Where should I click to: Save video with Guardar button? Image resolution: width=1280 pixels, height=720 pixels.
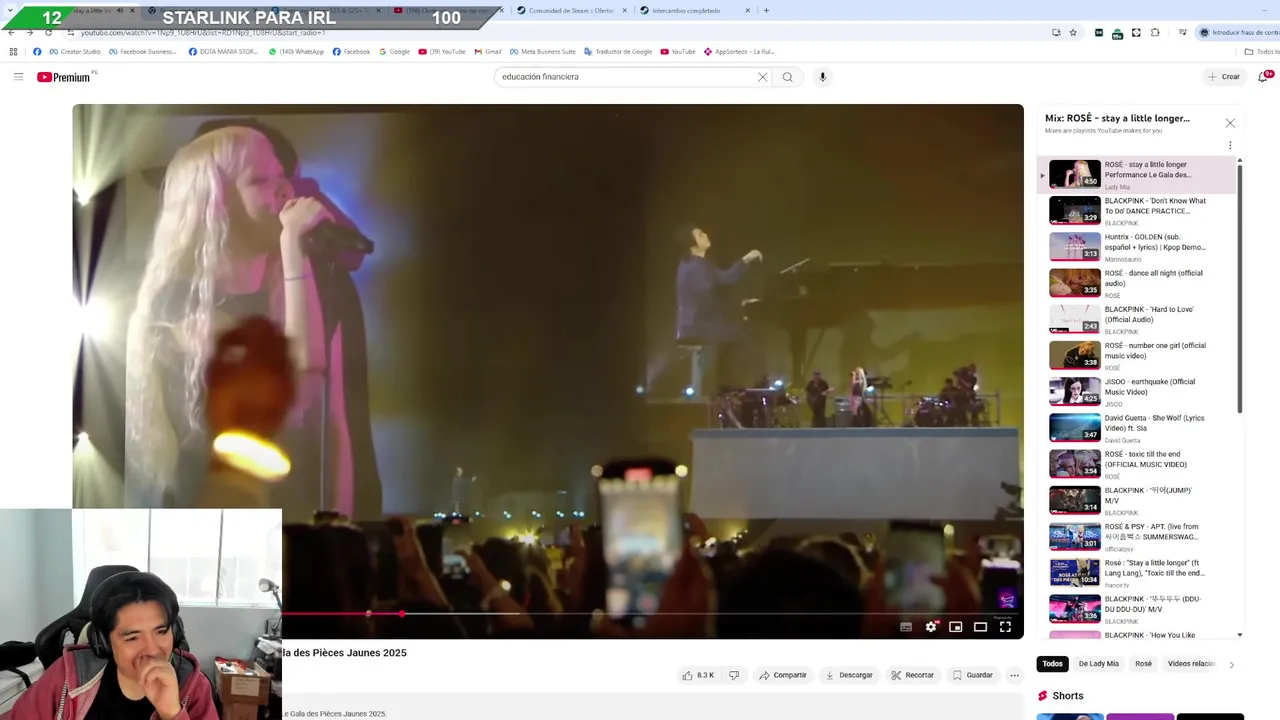point(973,675)
